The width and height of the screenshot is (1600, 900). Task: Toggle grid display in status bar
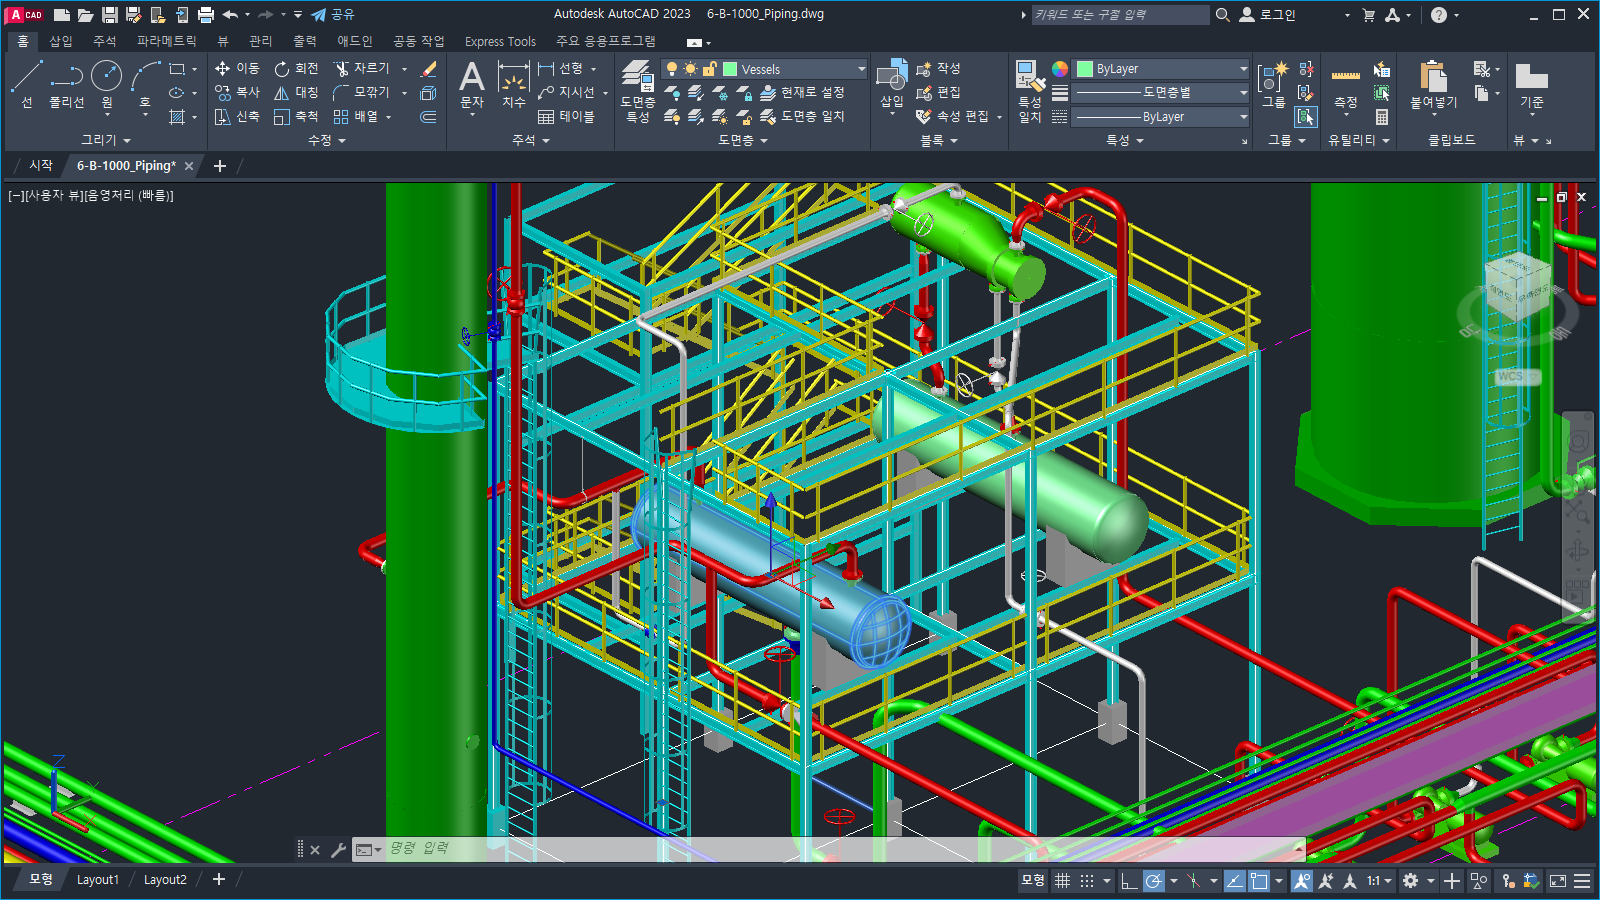(x=1062, y=881)
